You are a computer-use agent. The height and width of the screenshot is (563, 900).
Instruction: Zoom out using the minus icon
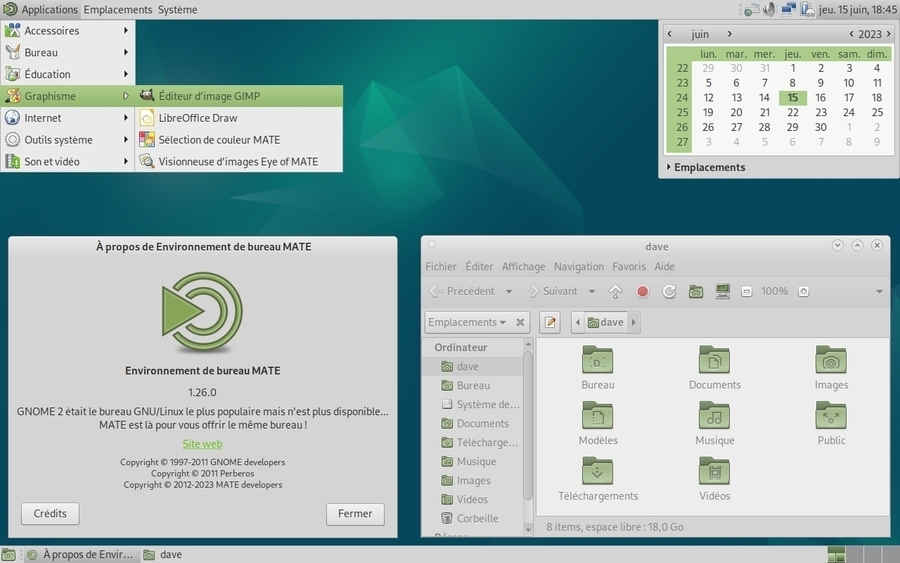point(746,292)
